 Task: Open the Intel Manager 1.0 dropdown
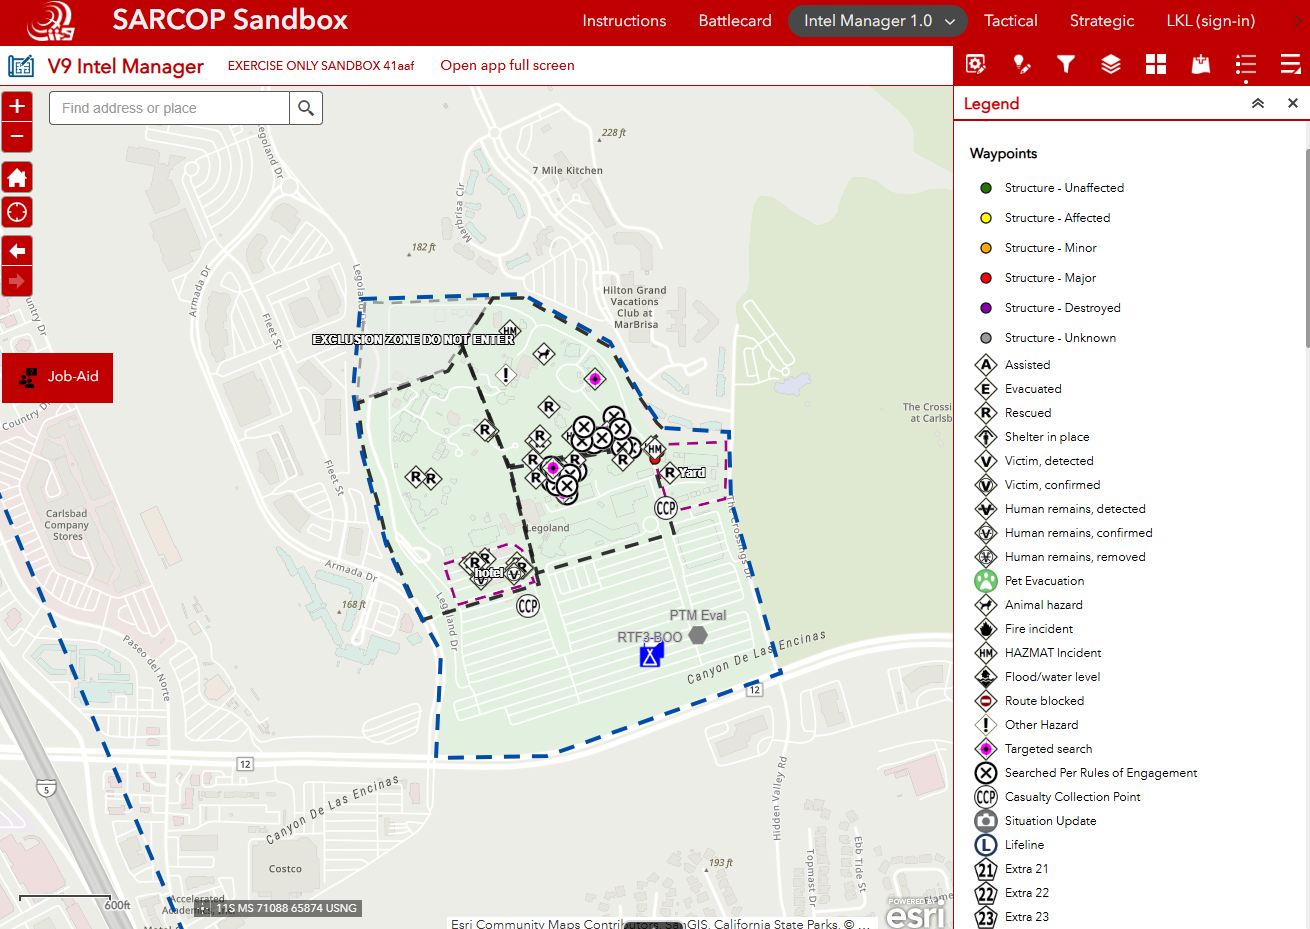(877, 20)
